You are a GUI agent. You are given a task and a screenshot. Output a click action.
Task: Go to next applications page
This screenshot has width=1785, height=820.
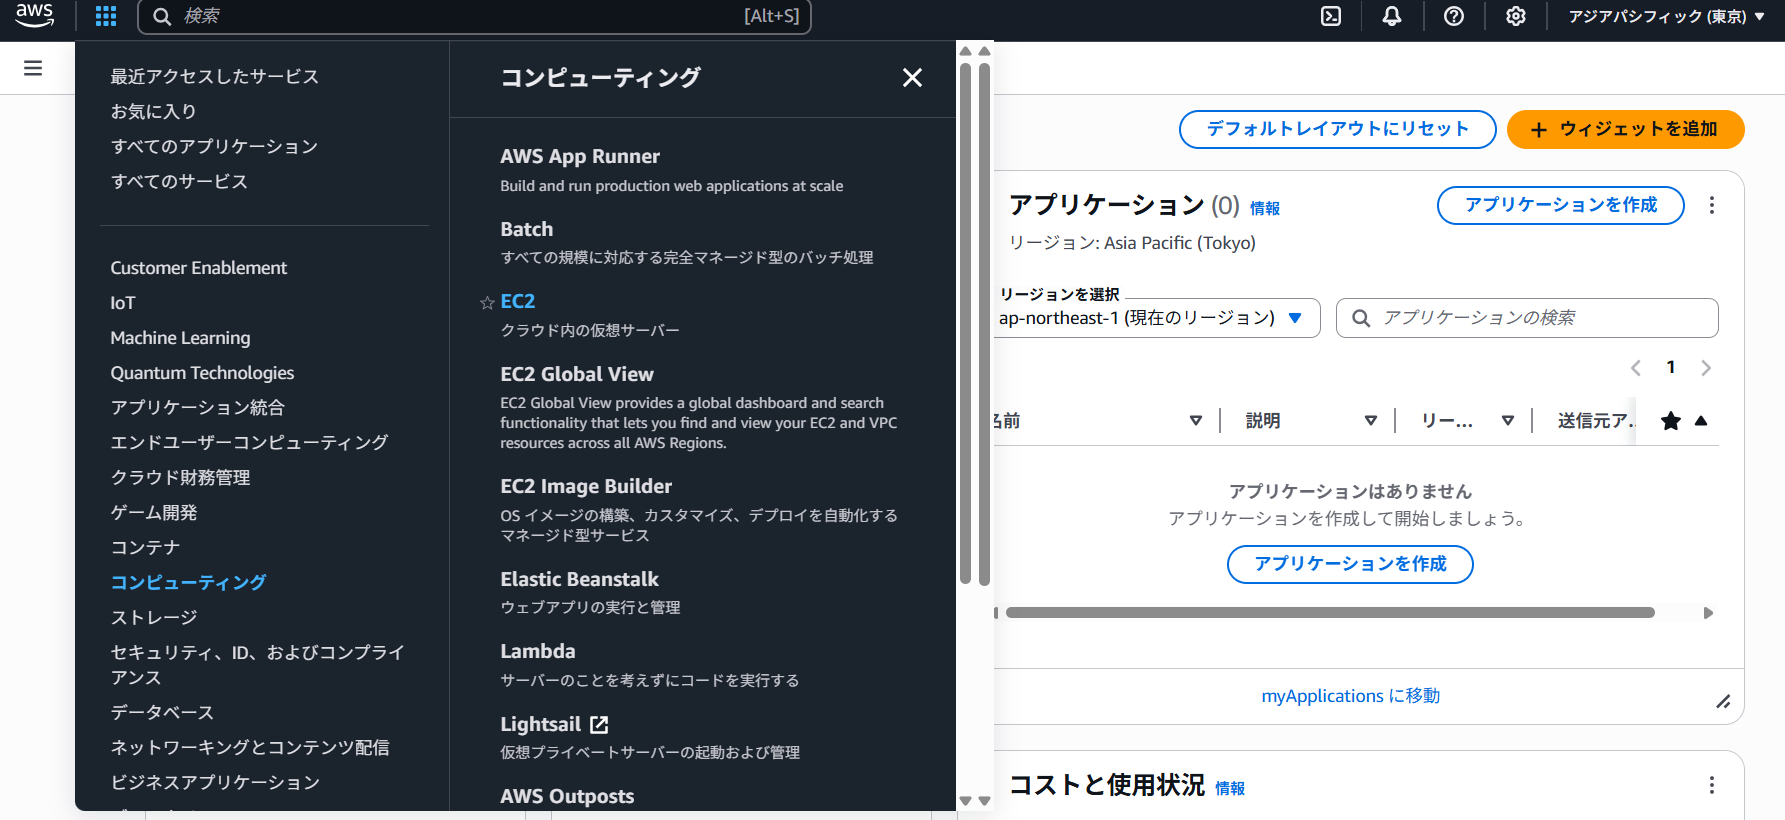(1706, 368)
